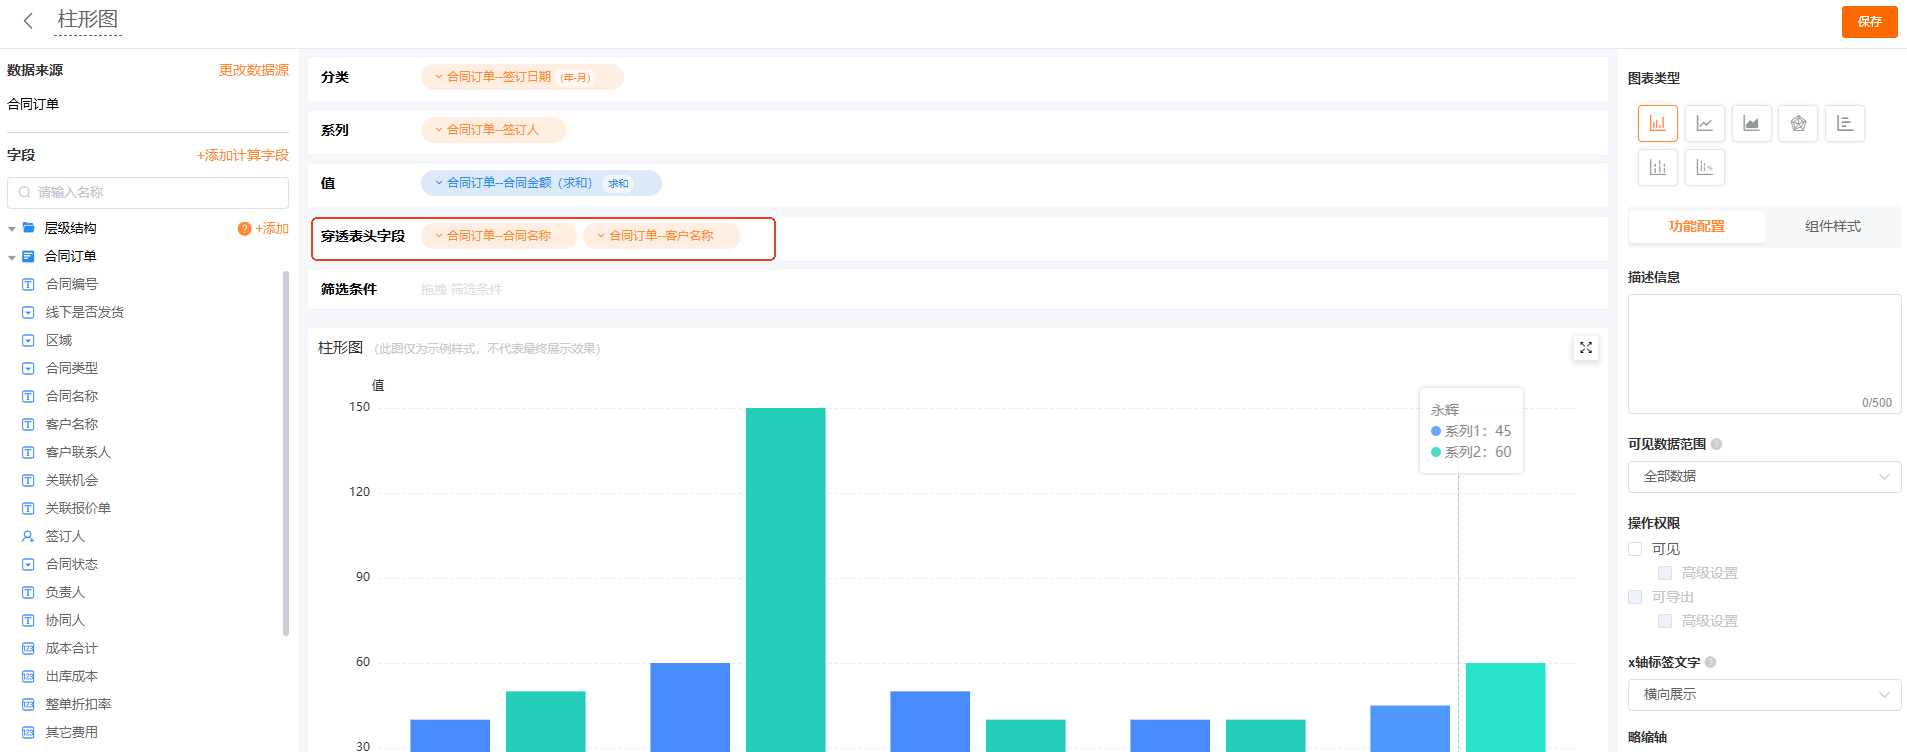Select the stacked column chart type icon
The image size is (1907, 752).
pyautogui.click(x=1657, y=167)
